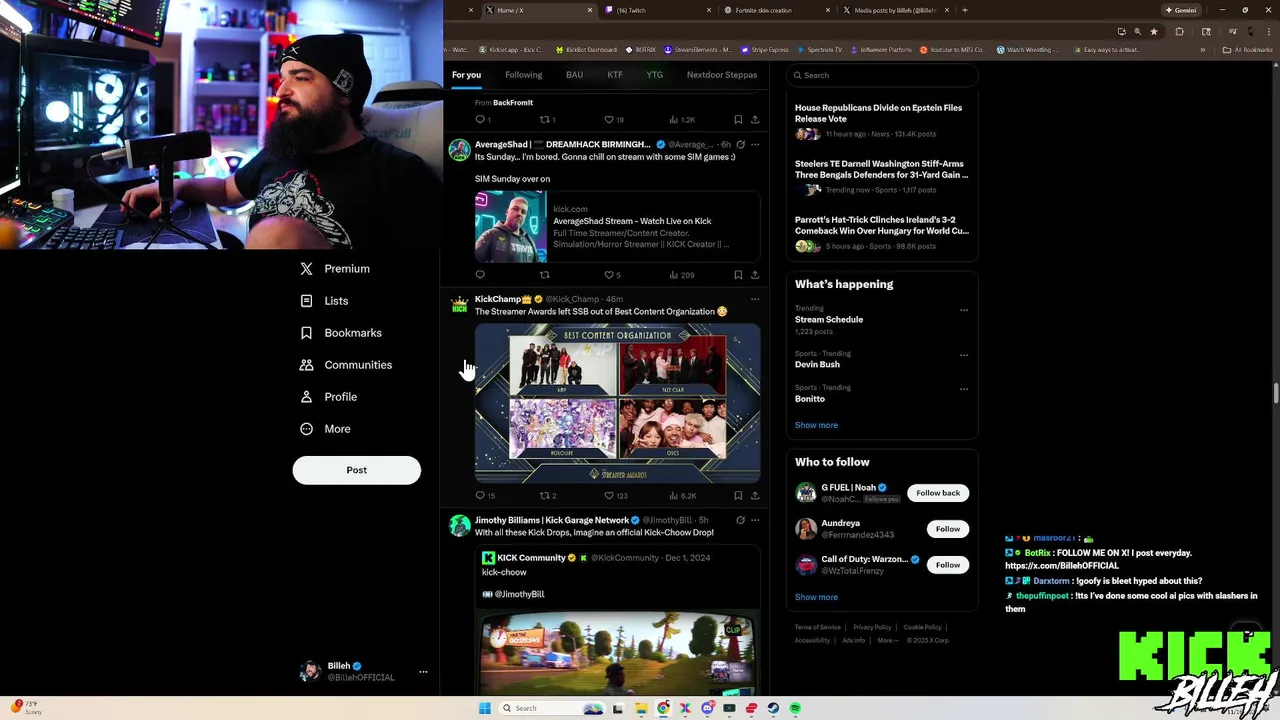Share the KickChamp post
This screenshot has height=720, width=1280.
755,495
